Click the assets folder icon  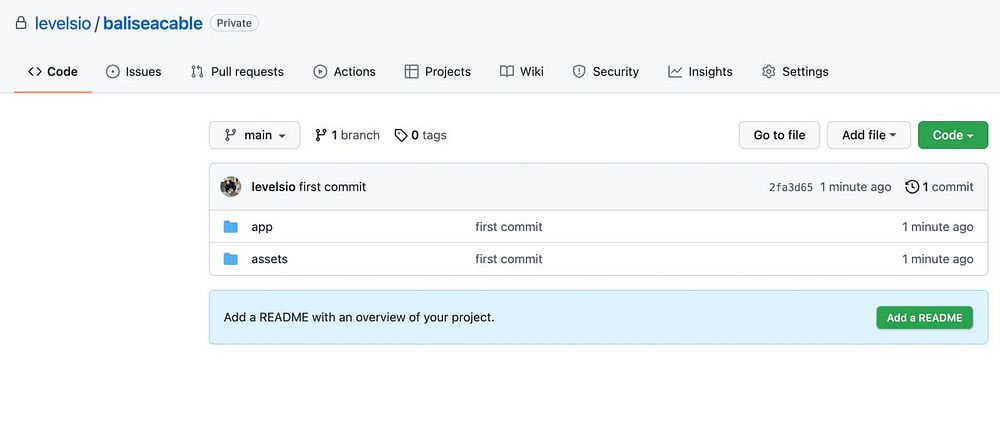[231, 259]
